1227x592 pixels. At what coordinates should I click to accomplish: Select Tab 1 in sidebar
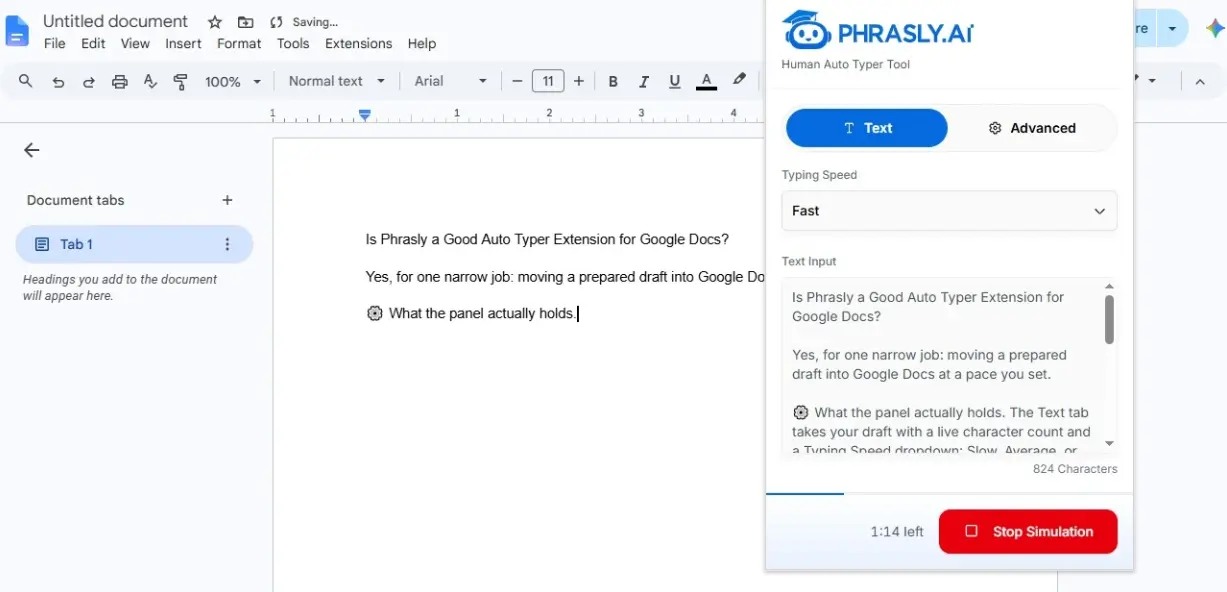click(x=134, y=244)
